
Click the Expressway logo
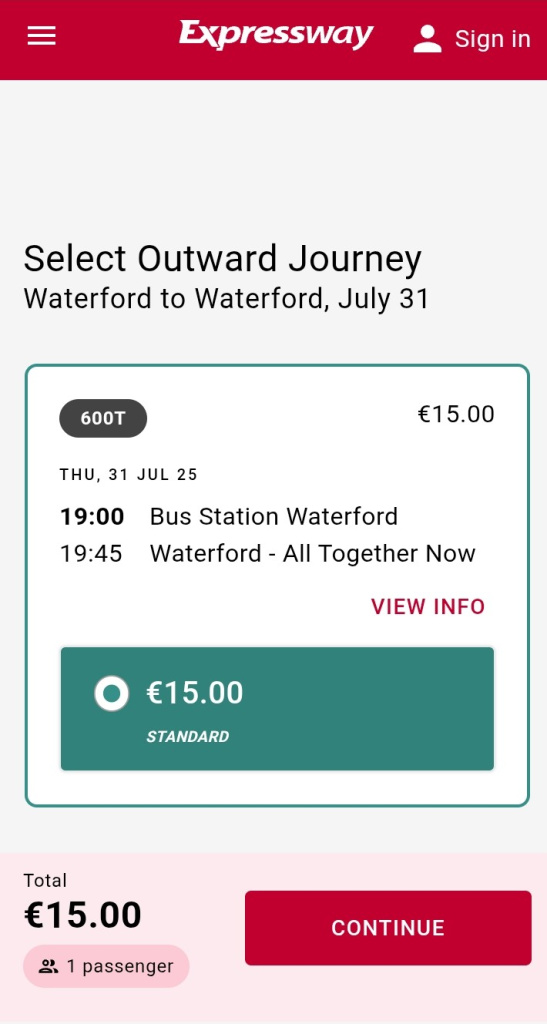(276, 35)
